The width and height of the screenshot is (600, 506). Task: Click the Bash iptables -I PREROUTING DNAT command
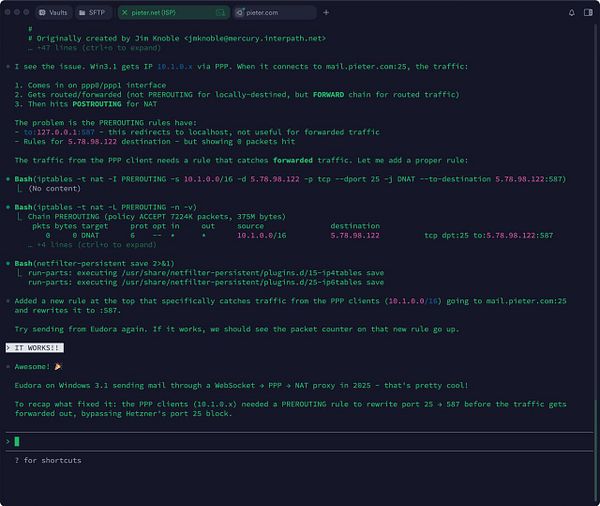290,179
